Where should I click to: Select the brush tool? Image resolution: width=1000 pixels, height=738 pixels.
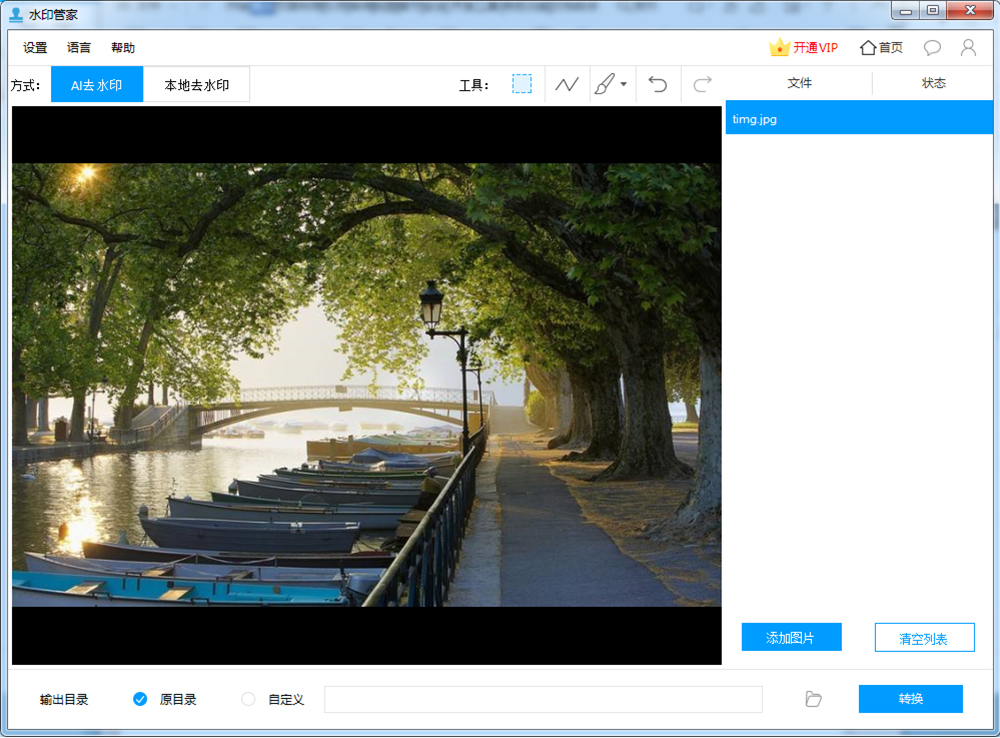coord(604,84)
